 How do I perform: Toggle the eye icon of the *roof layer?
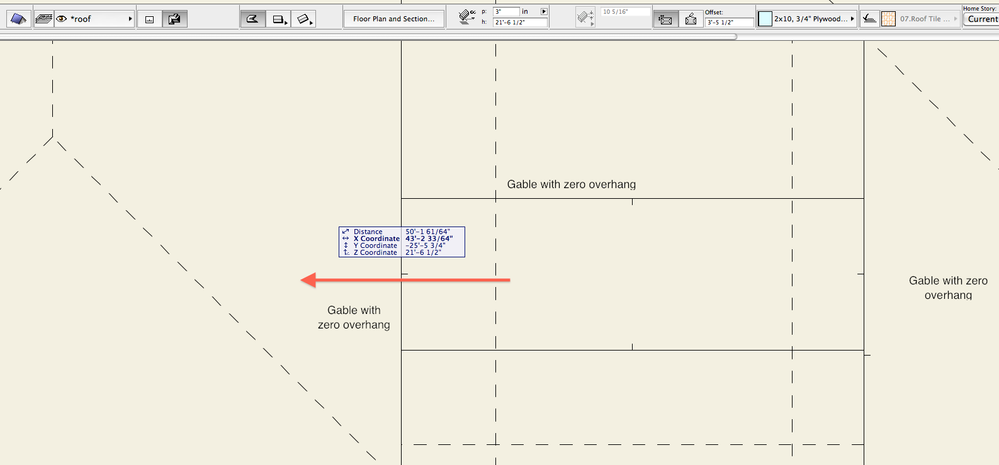pos(62,19)
